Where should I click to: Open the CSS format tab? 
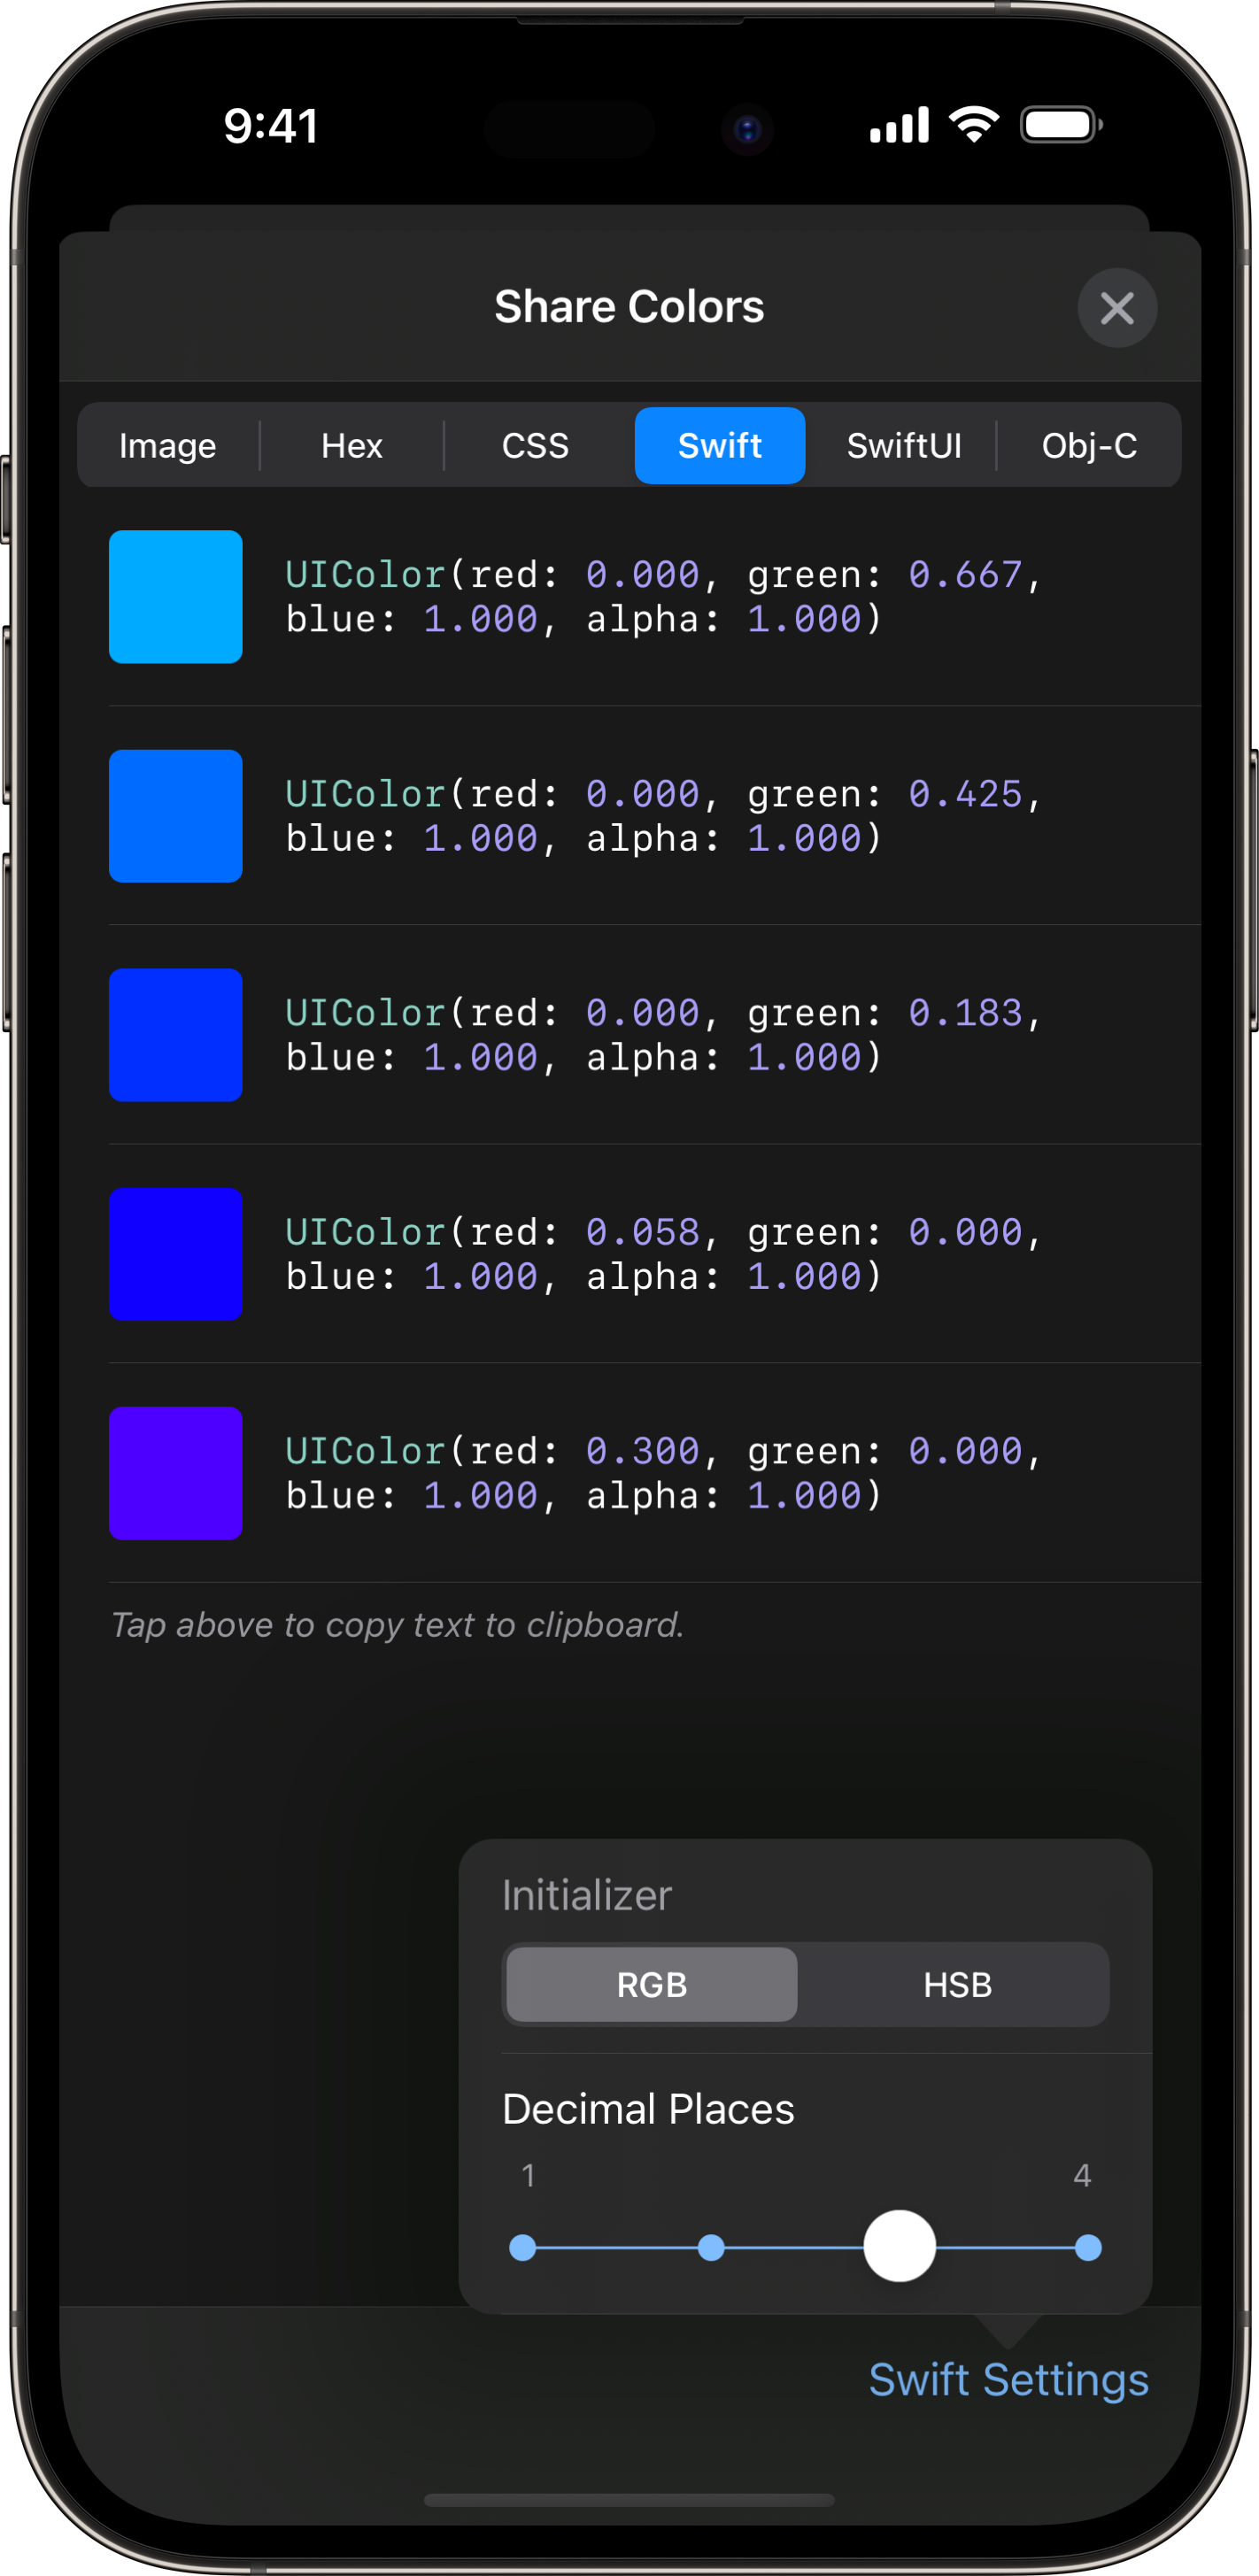[x=535, y=446]
